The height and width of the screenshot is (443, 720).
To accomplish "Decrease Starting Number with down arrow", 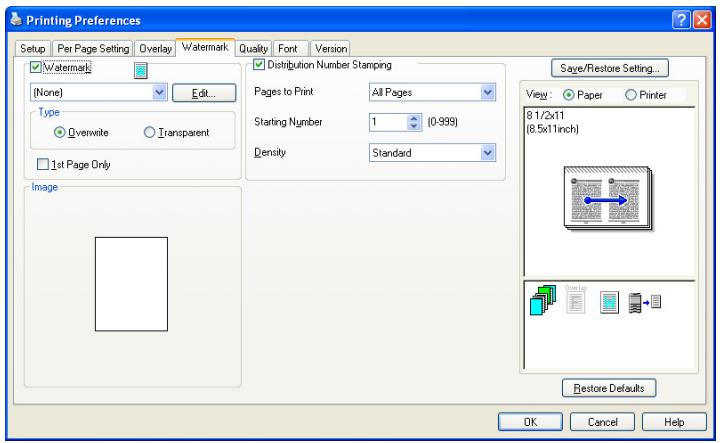I will [x=414, y=126].
